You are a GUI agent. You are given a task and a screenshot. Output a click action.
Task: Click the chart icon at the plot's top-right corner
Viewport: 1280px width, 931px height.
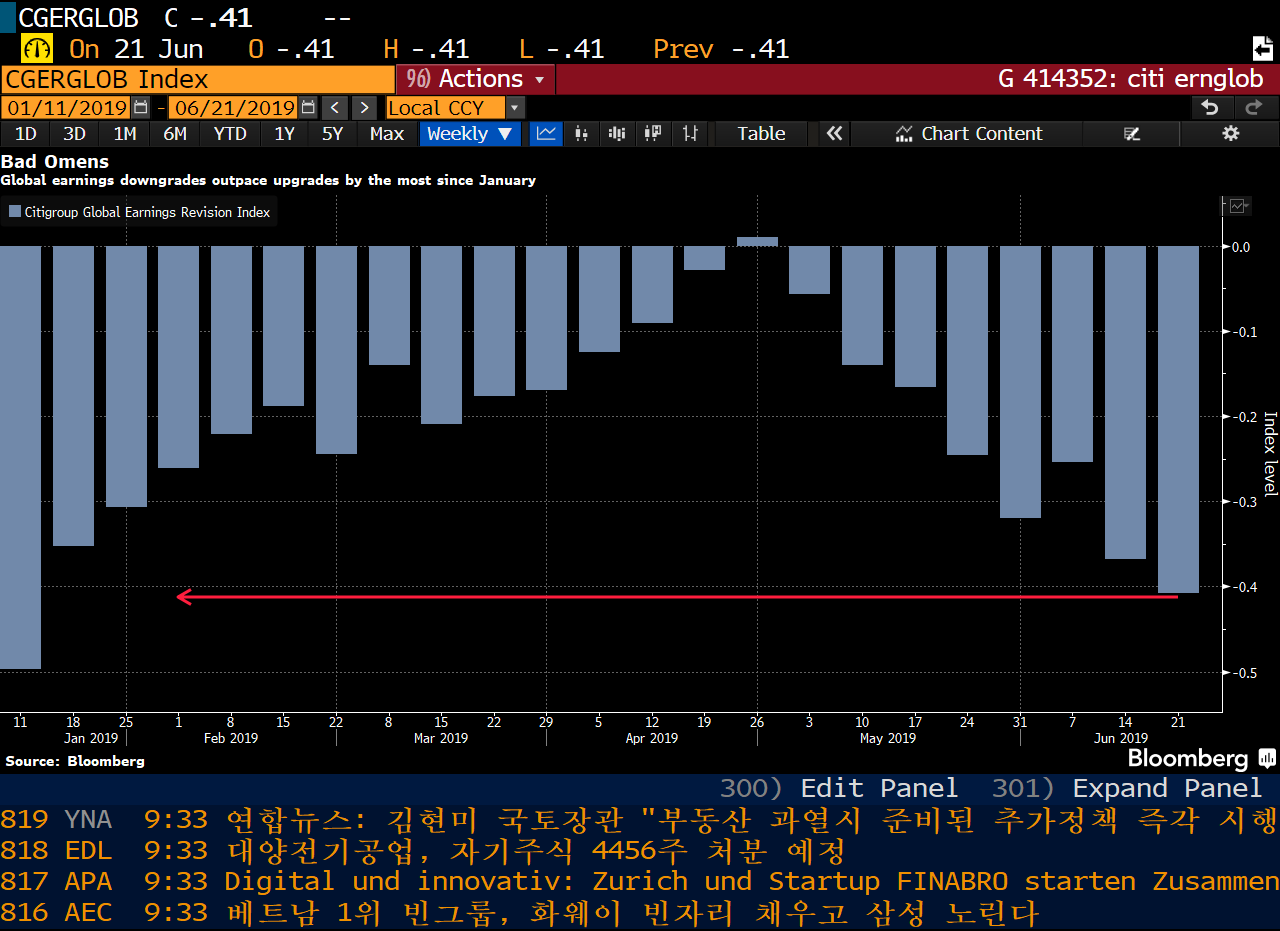pos(1238,205)
